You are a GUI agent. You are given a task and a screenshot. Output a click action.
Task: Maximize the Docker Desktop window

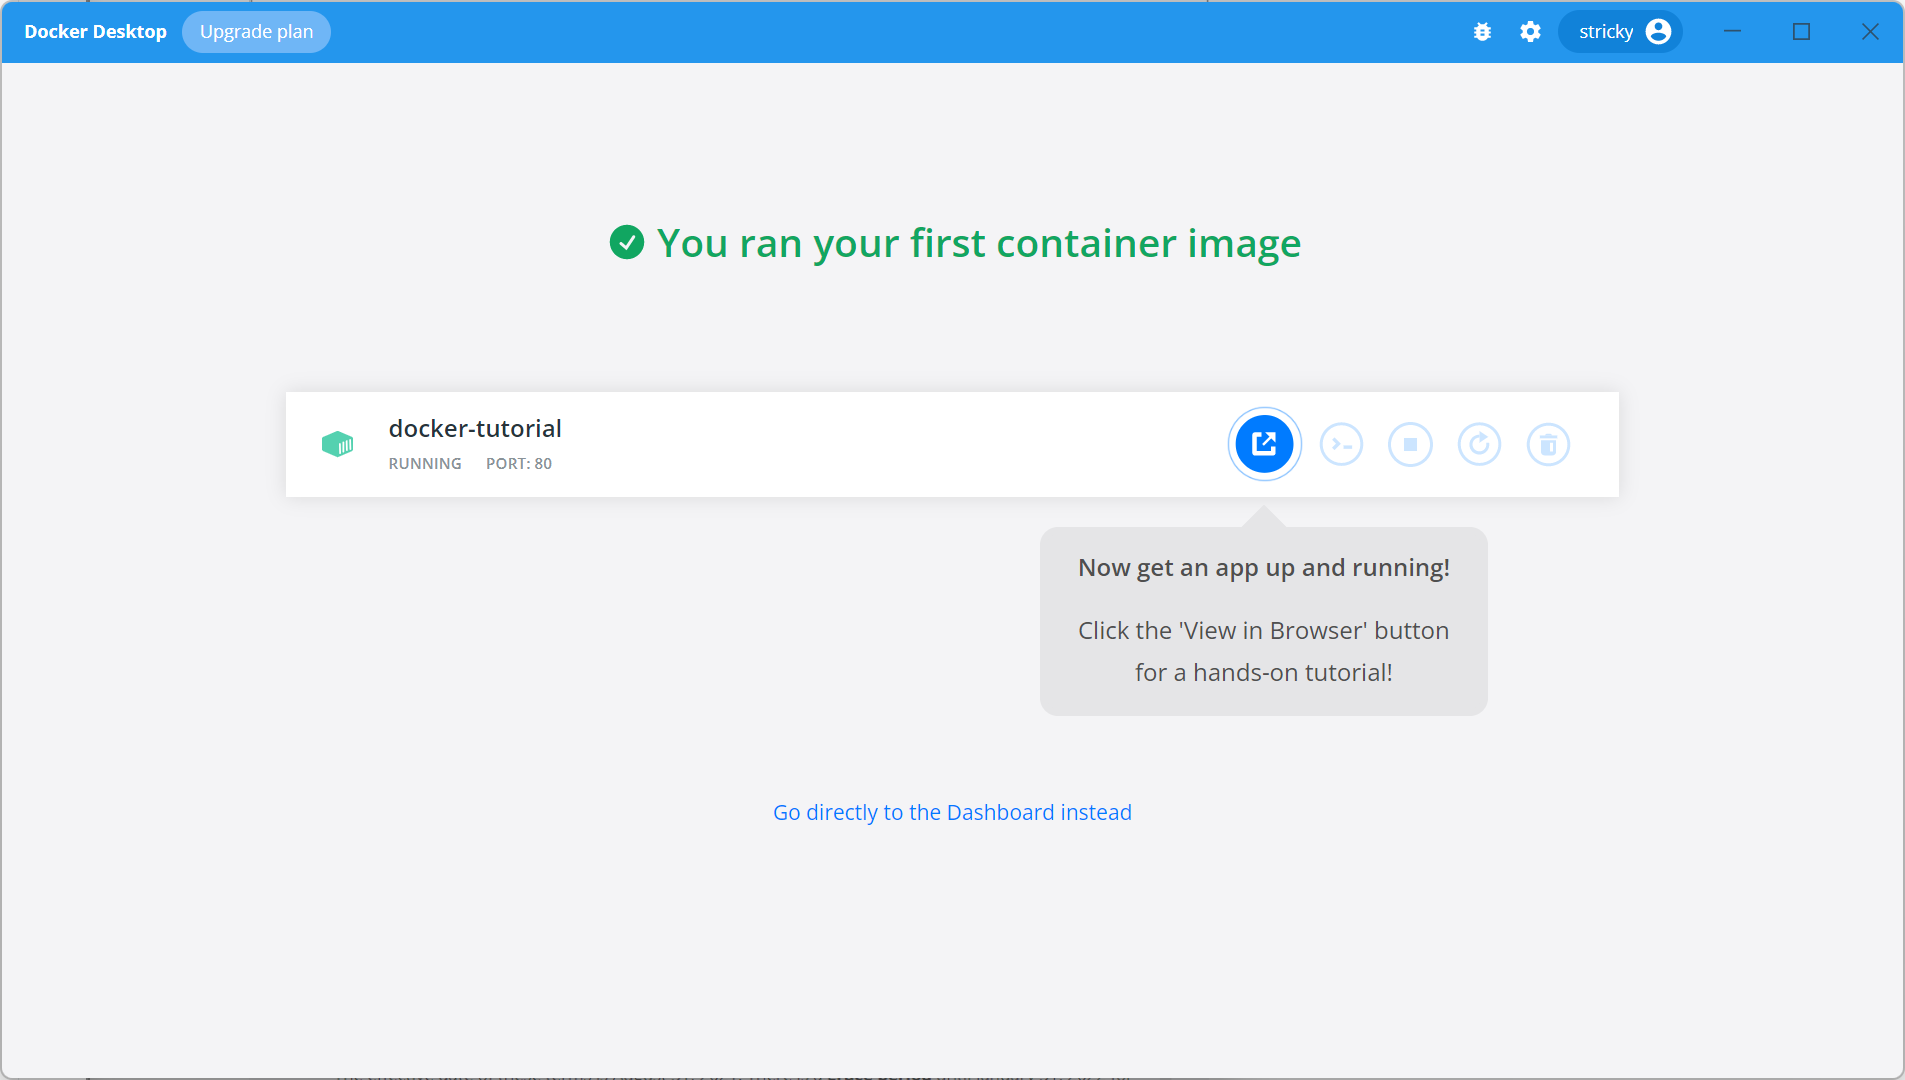point(1801,32)
